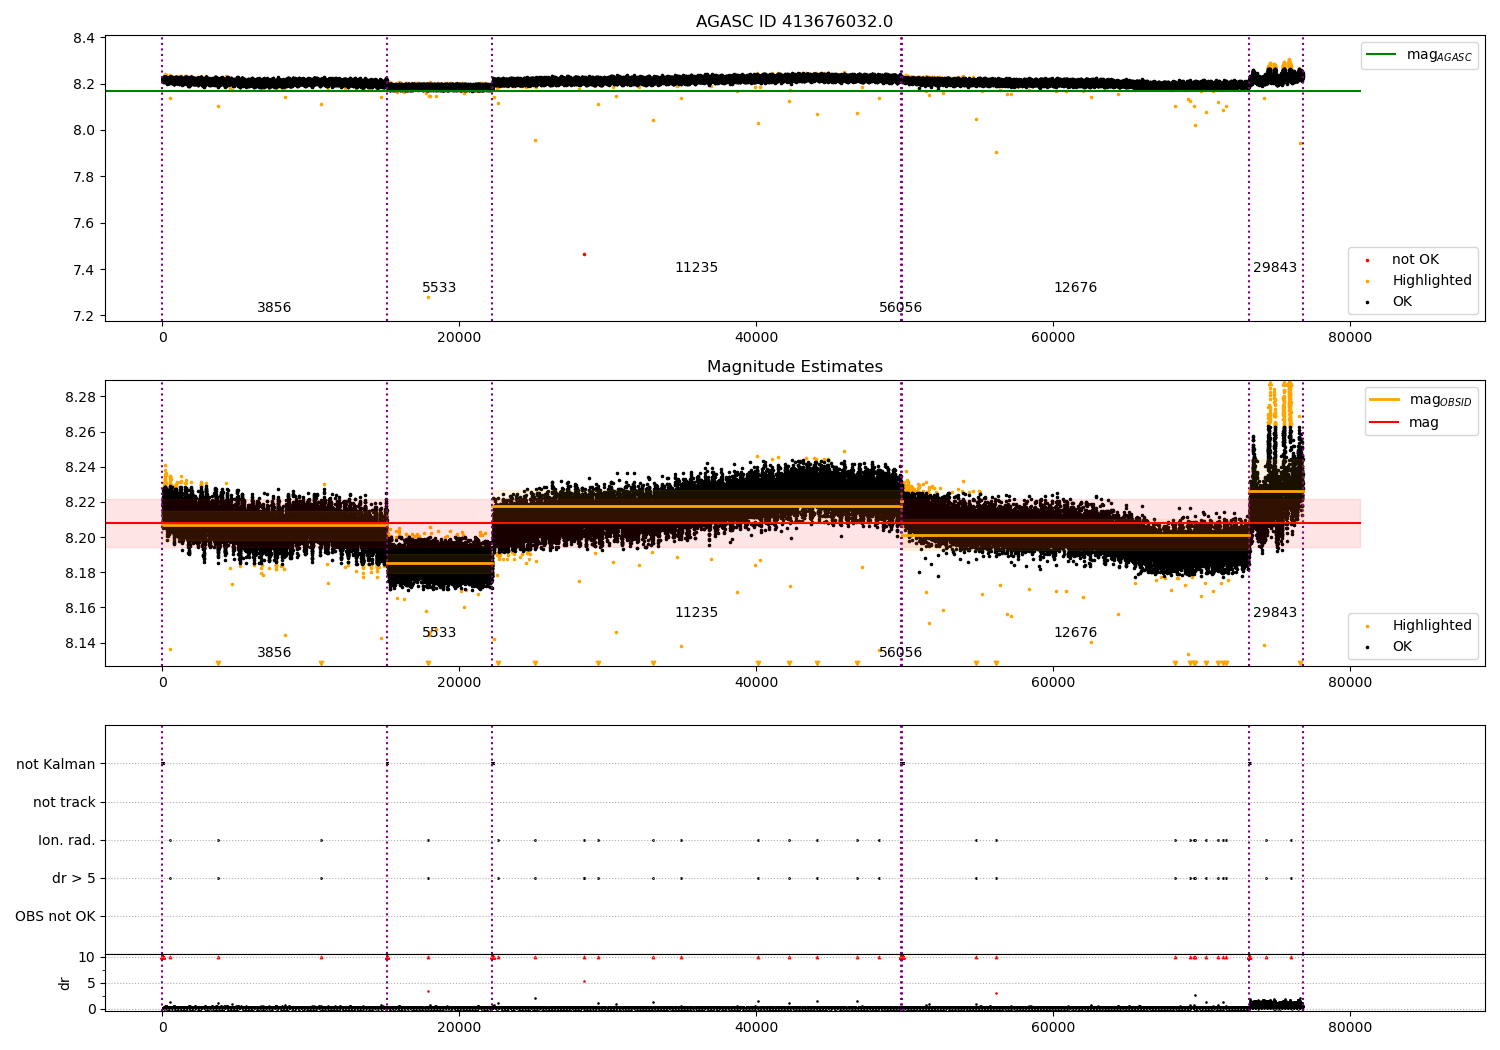Click obsid label 11235 in the top plot

click(696, 268)
